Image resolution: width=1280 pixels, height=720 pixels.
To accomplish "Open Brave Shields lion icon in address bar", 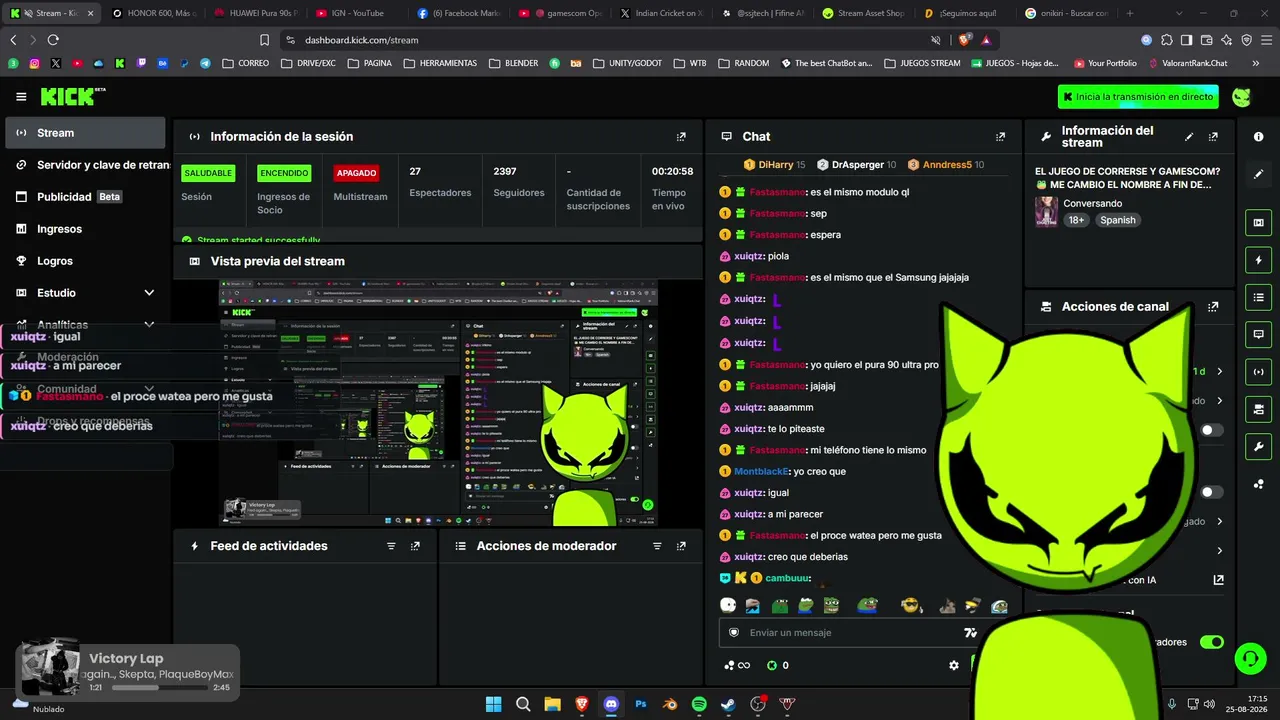I will 964,40.
